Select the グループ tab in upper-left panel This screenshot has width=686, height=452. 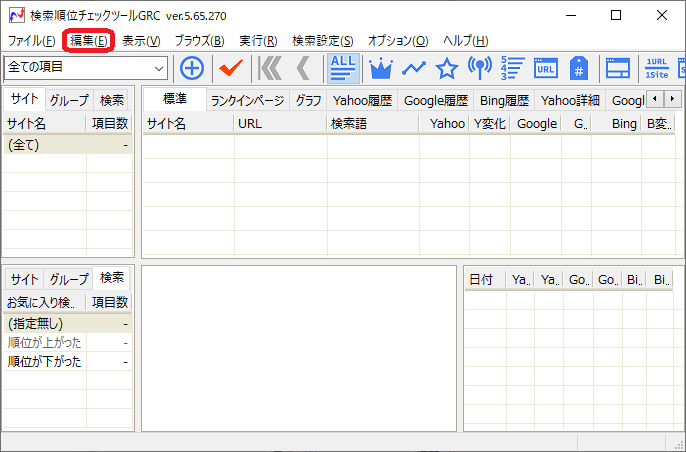69,100
